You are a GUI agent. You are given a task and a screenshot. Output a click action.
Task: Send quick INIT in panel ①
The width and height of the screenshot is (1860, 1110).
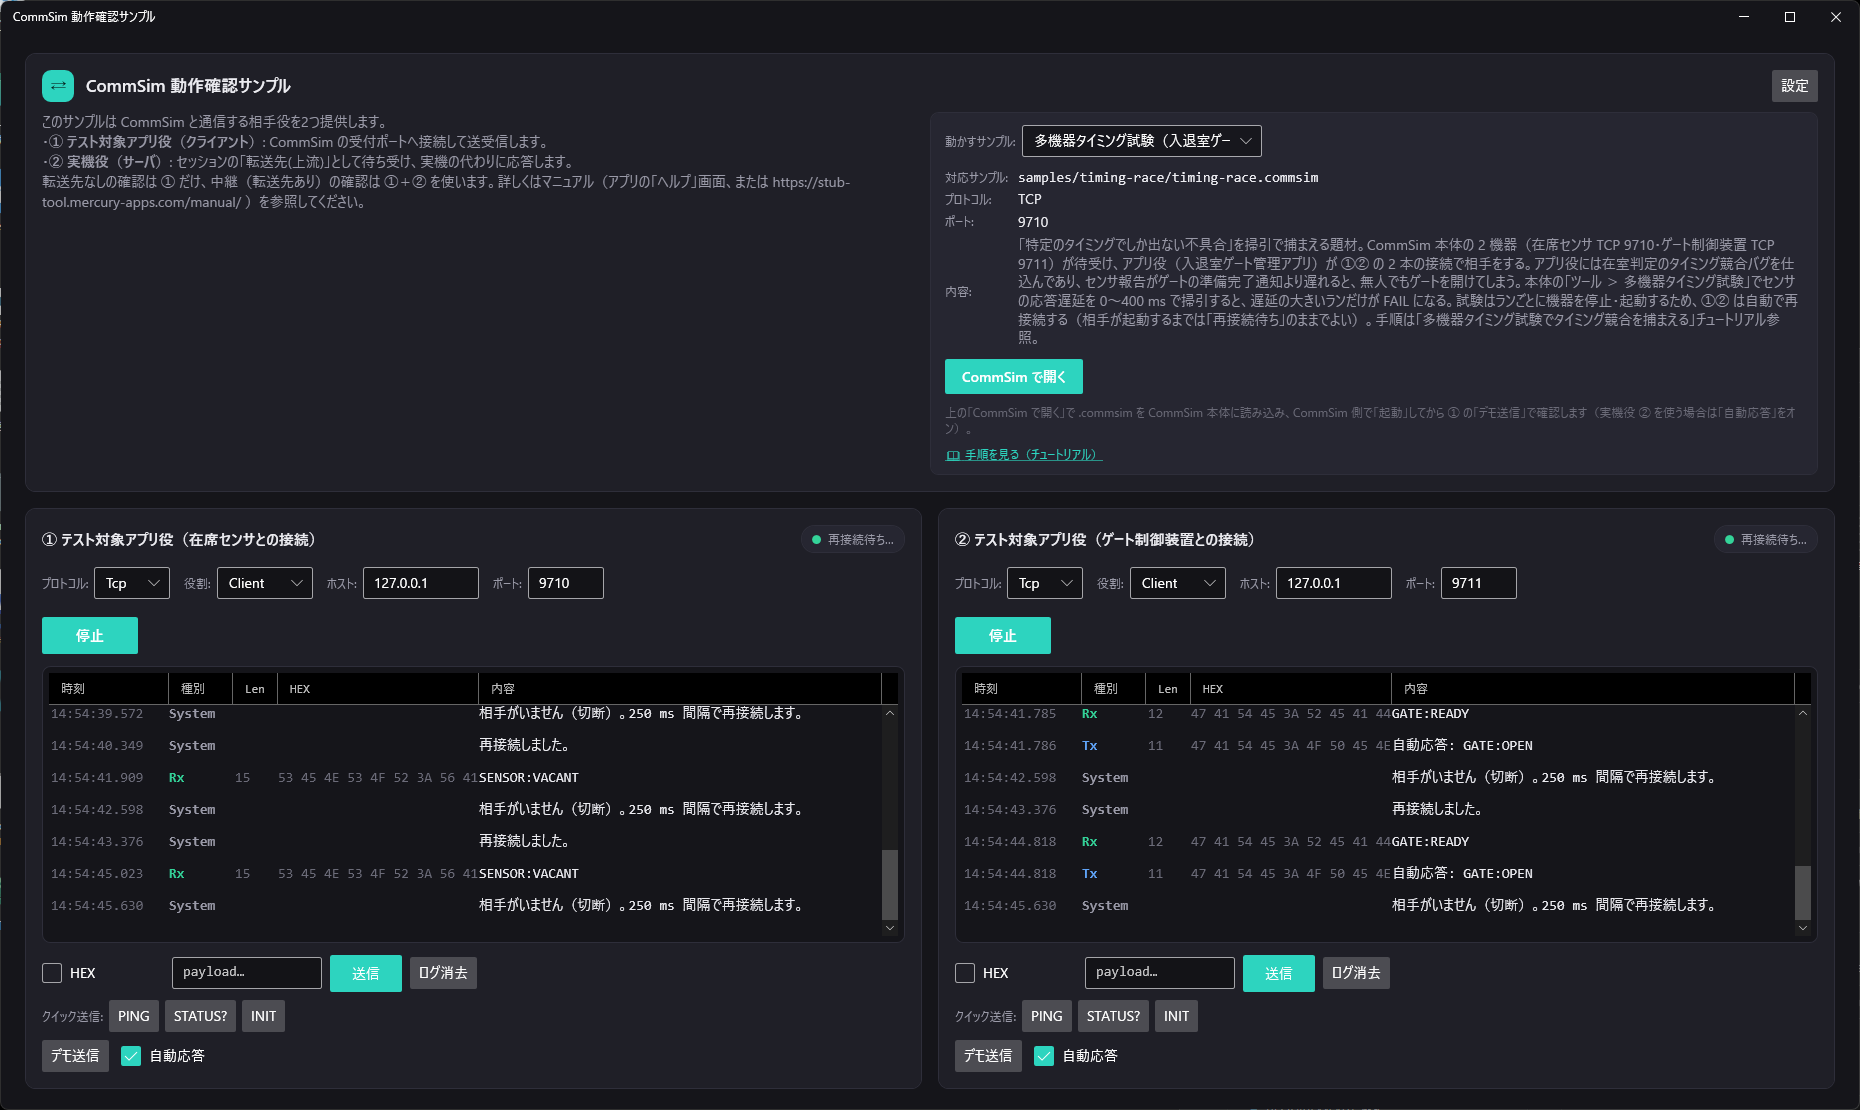(x=264, y=1016)
